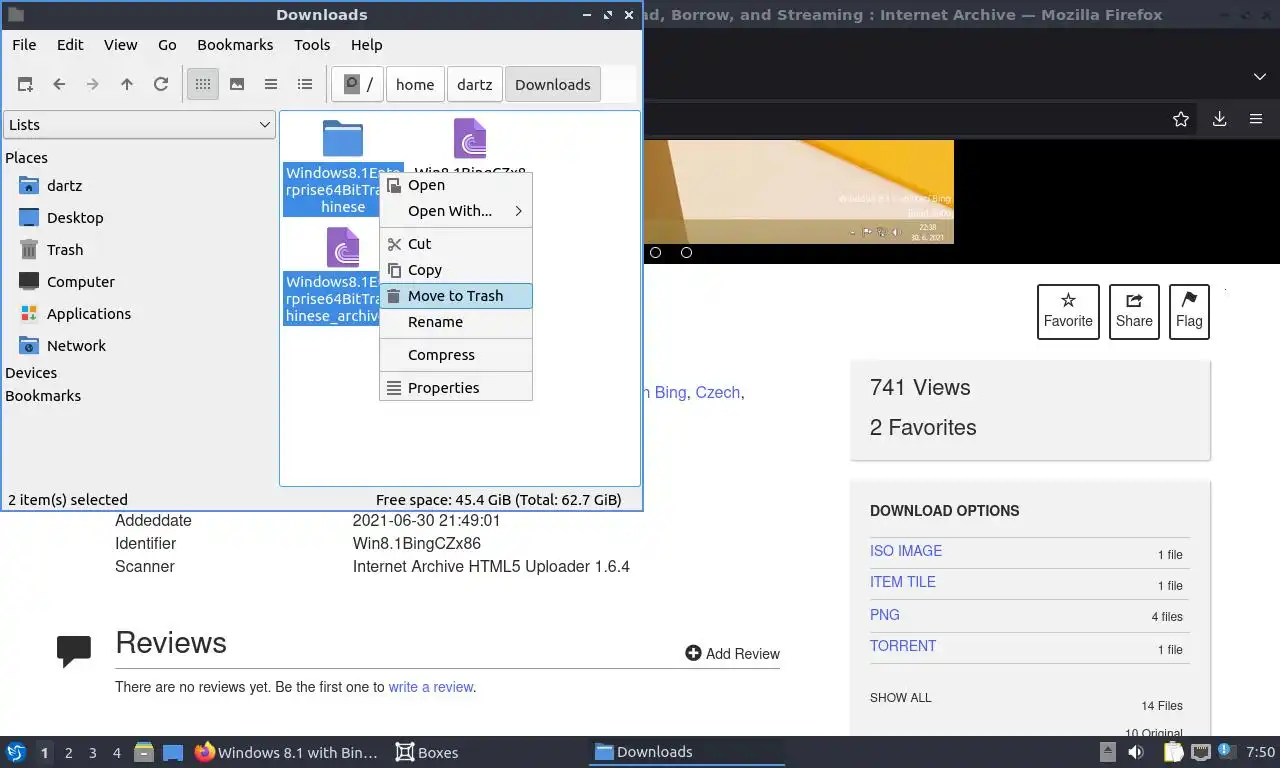Choose Rename in the context menu
Viewport: 1280px width, 768px height.
(x=456, y=322)
